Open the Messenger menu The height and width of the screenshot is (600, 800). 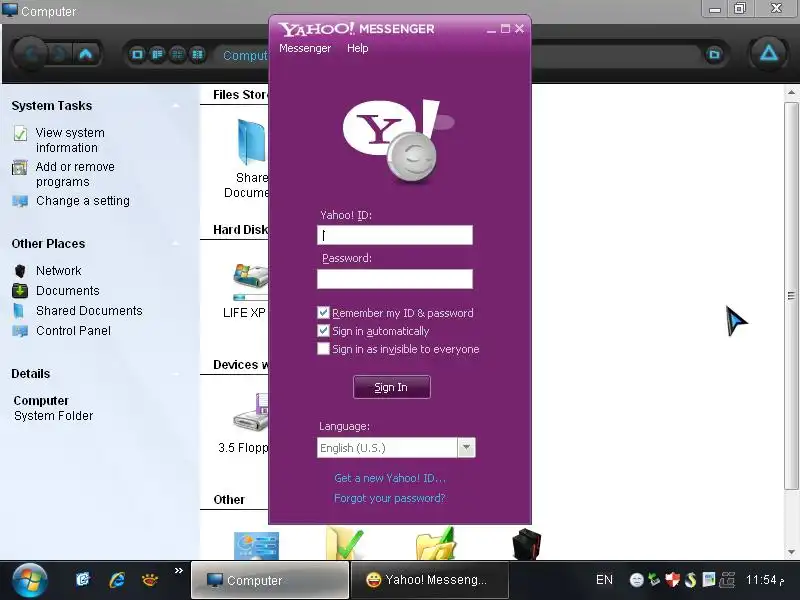coord(305,48)
